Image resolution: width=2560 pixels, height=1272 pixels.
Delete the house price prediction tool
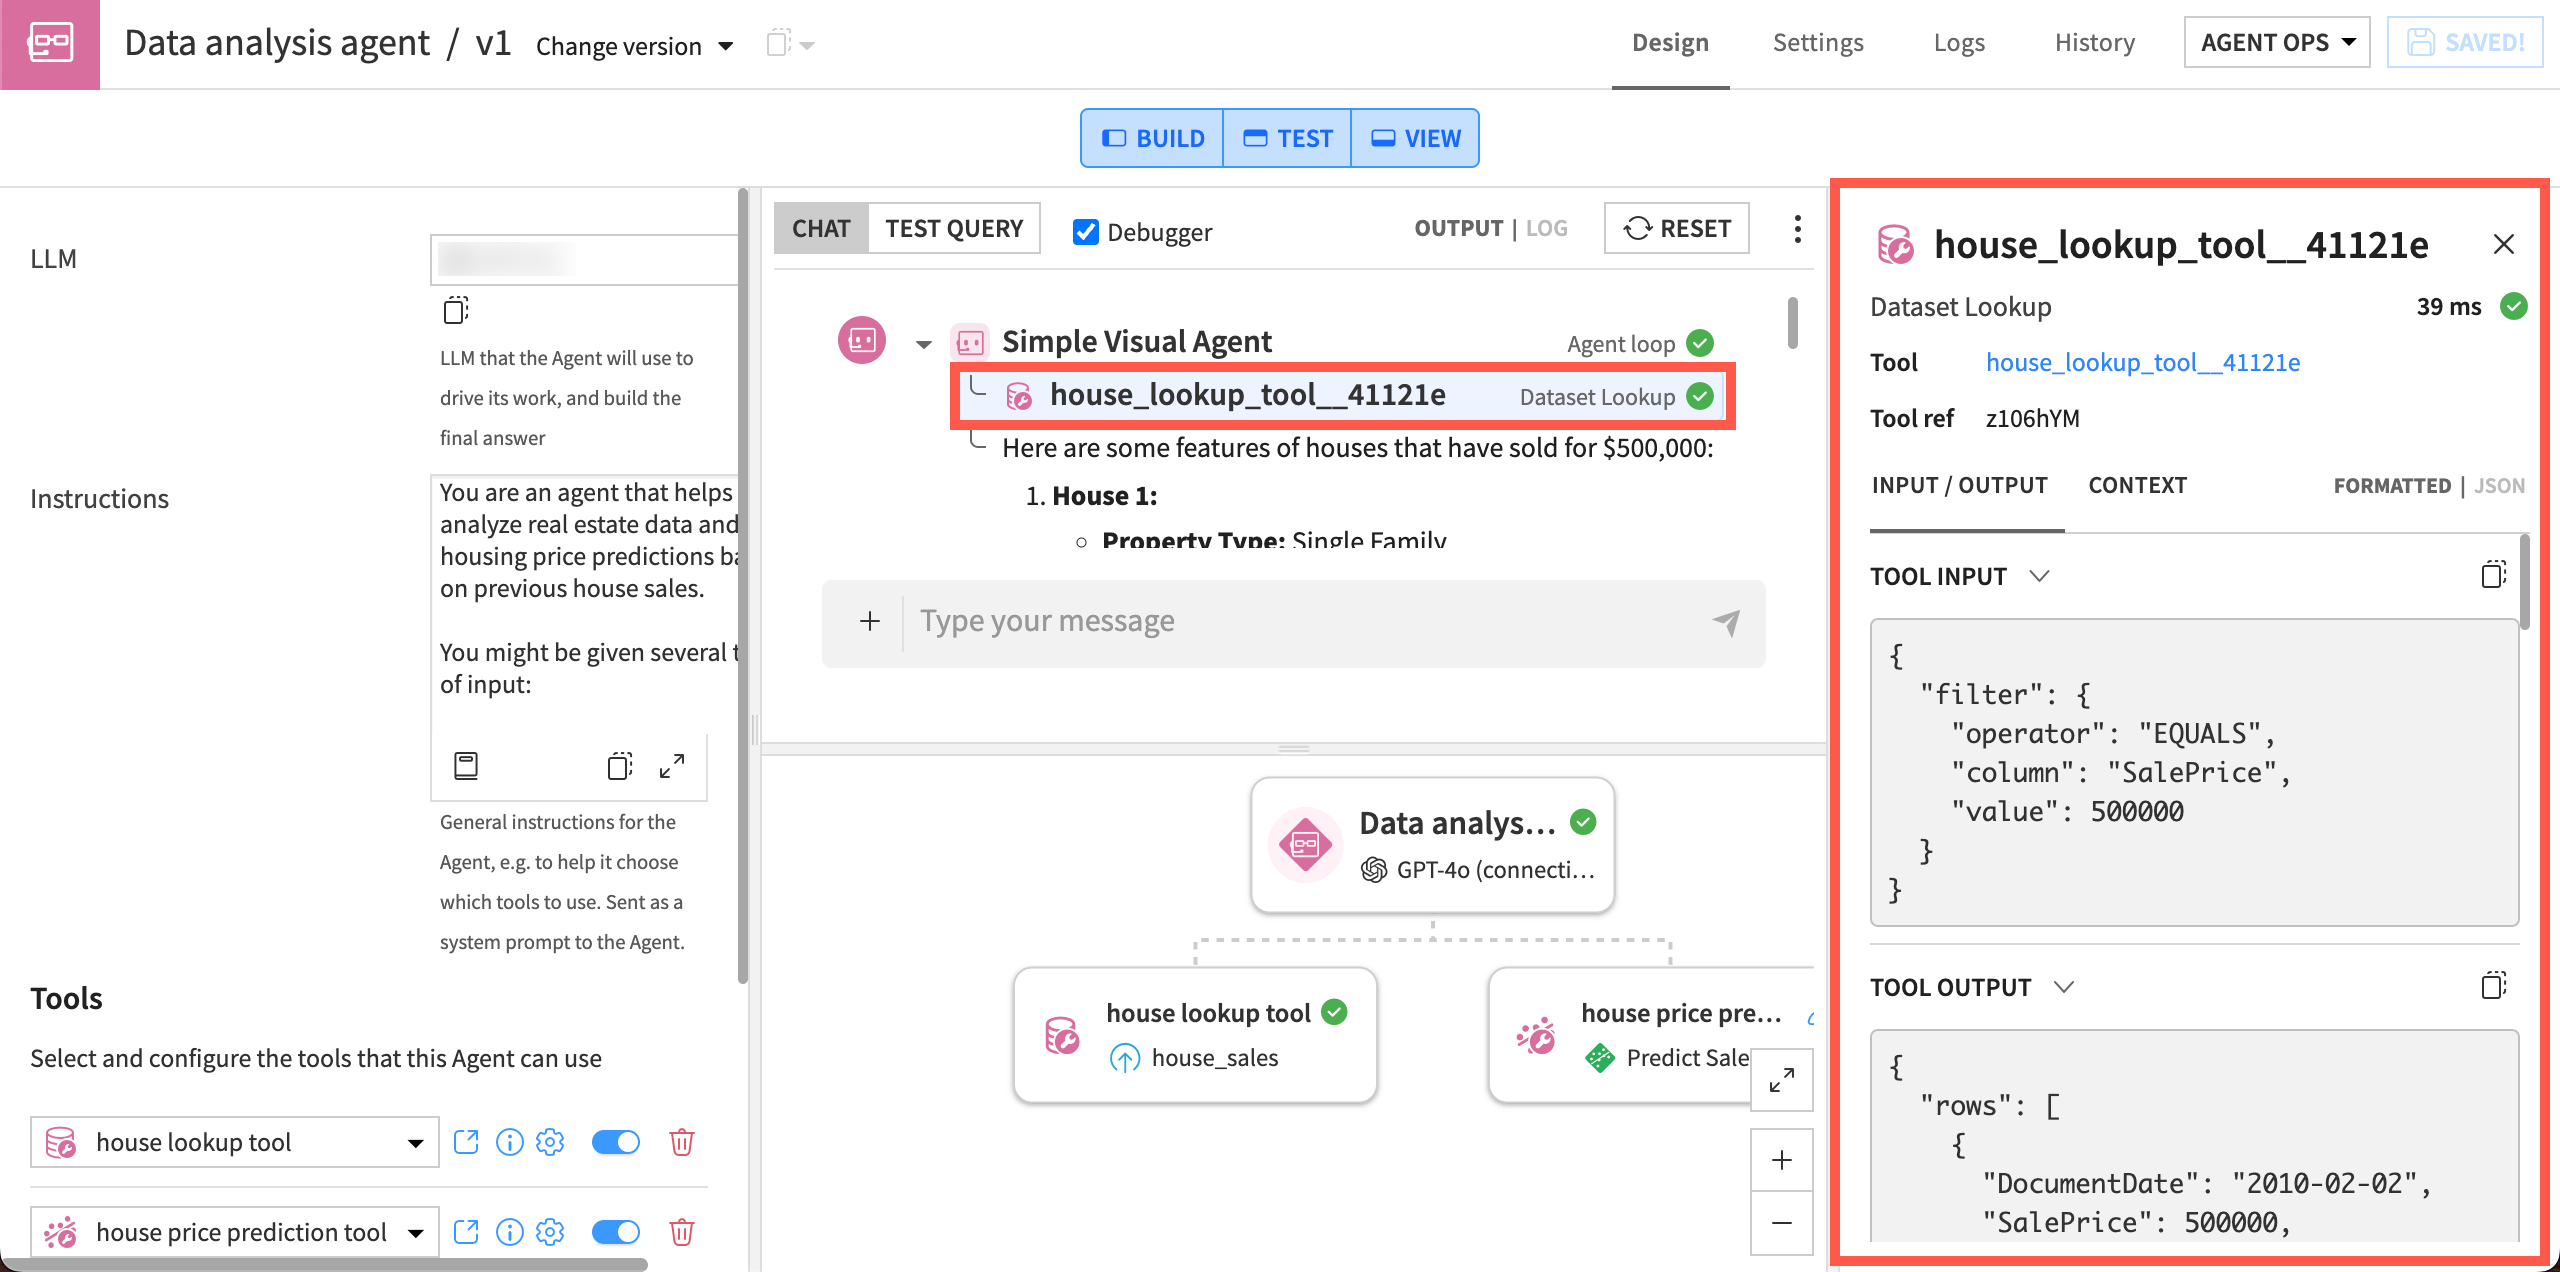682,1232
